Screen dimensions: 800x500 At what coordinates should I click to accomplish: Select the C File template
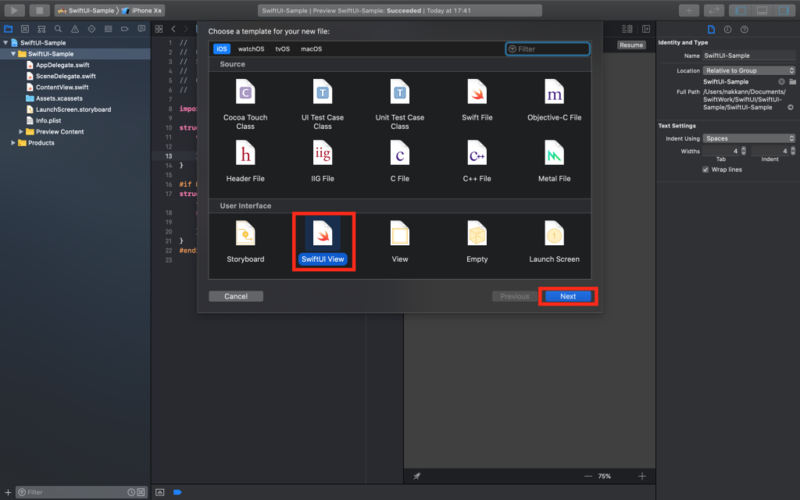(399, 161)
